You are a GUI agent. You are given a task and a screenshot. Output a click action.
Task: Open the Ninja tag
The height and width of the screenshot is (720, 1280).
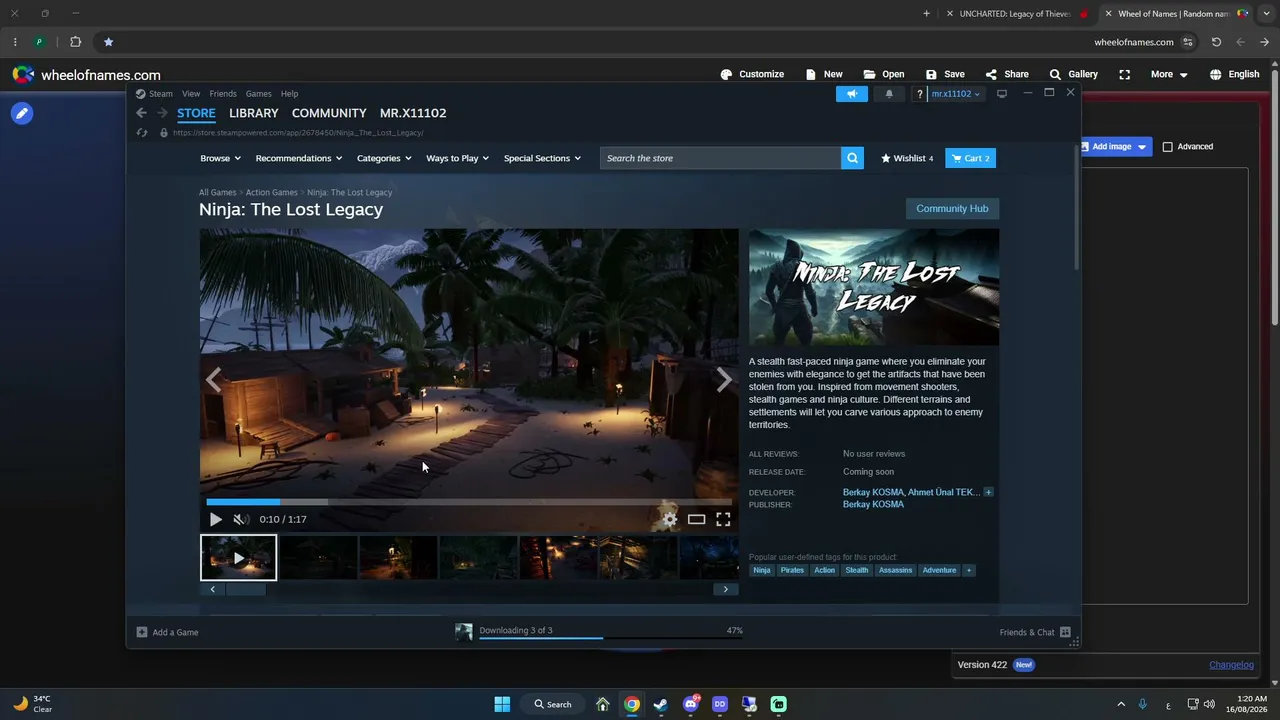click(762, 570)
